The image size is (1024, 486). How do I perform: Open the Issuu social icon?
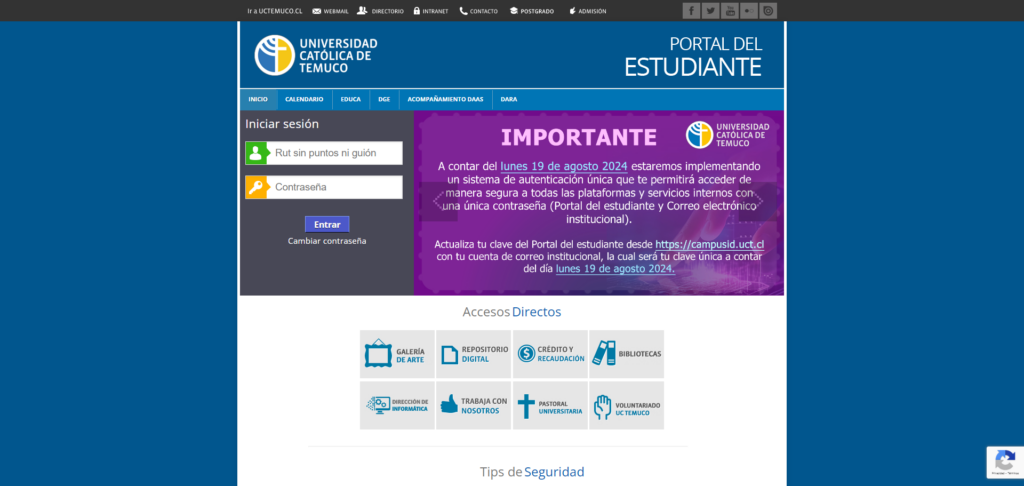click(768, 10)
